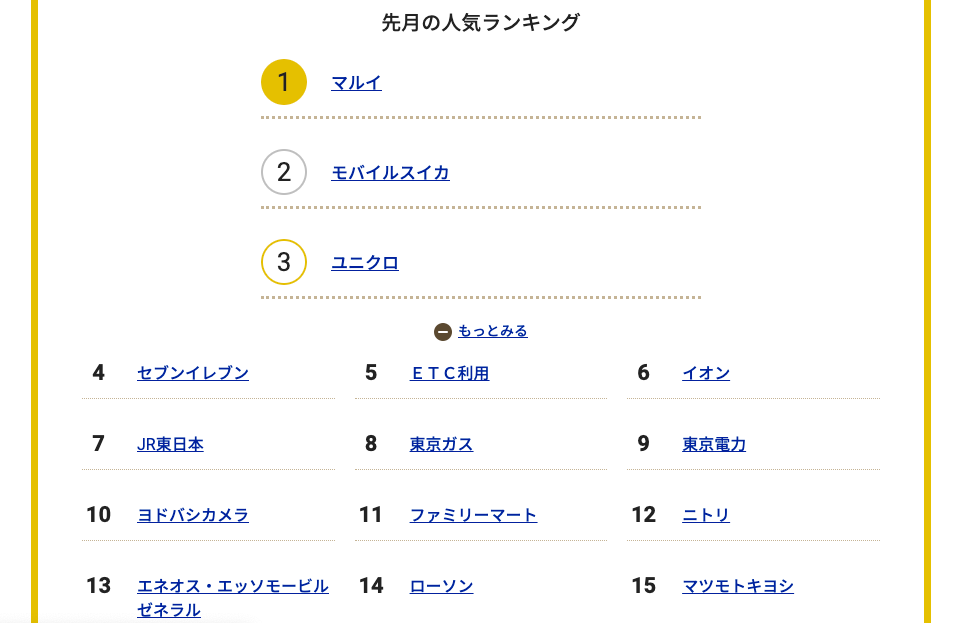Open the ヨドバシカメラ link
This screenshot has width=976, height=623.
193,515
